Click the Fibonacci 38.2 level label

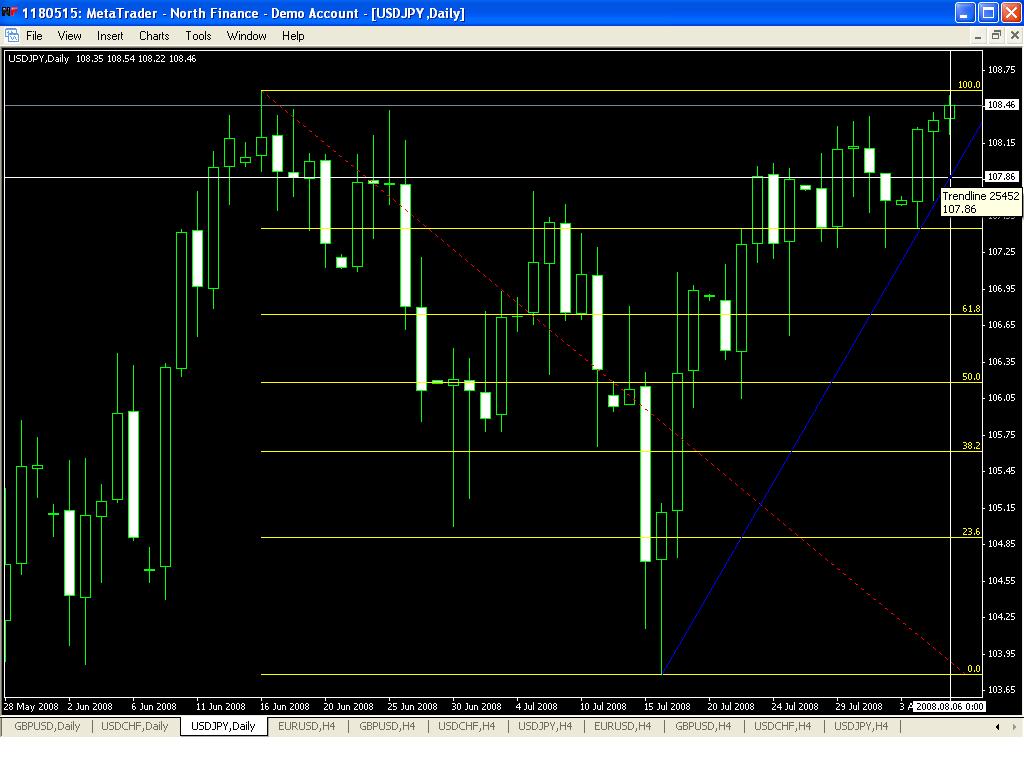pyautogui.click(x=971, y=445)
